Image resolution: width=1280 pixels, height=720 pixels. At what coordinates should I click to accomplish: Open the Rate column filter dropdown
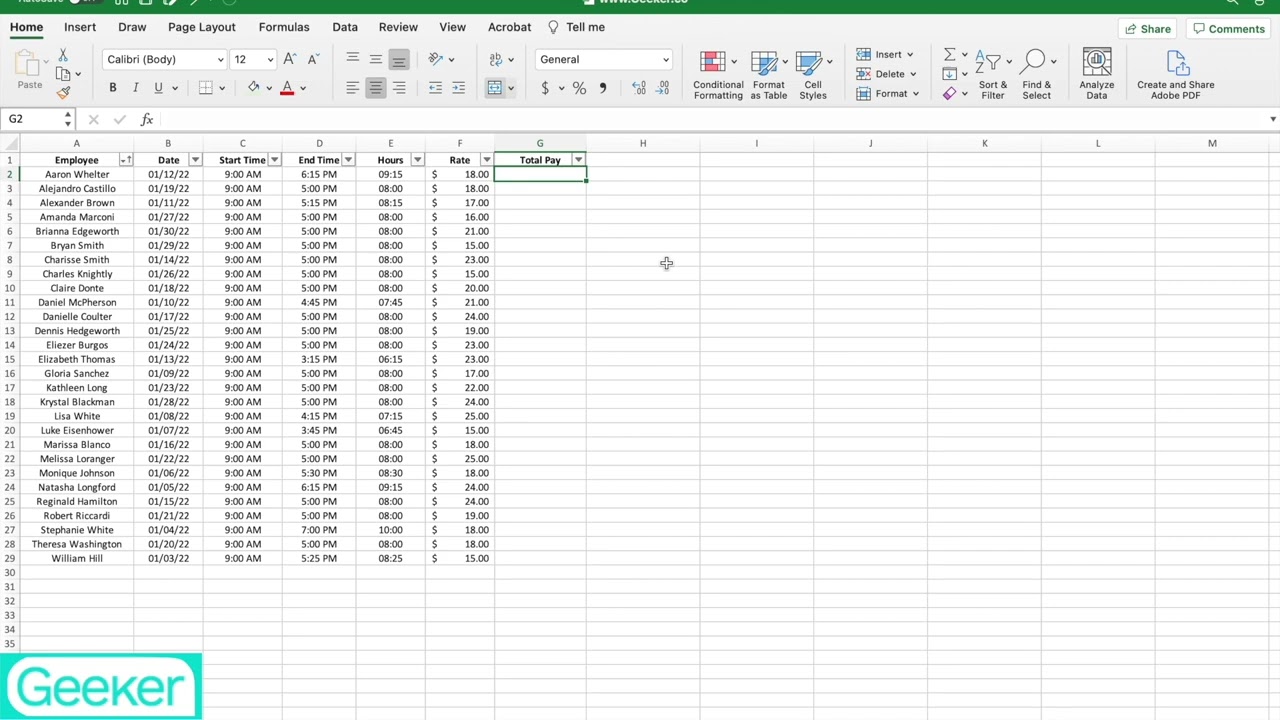486,160
